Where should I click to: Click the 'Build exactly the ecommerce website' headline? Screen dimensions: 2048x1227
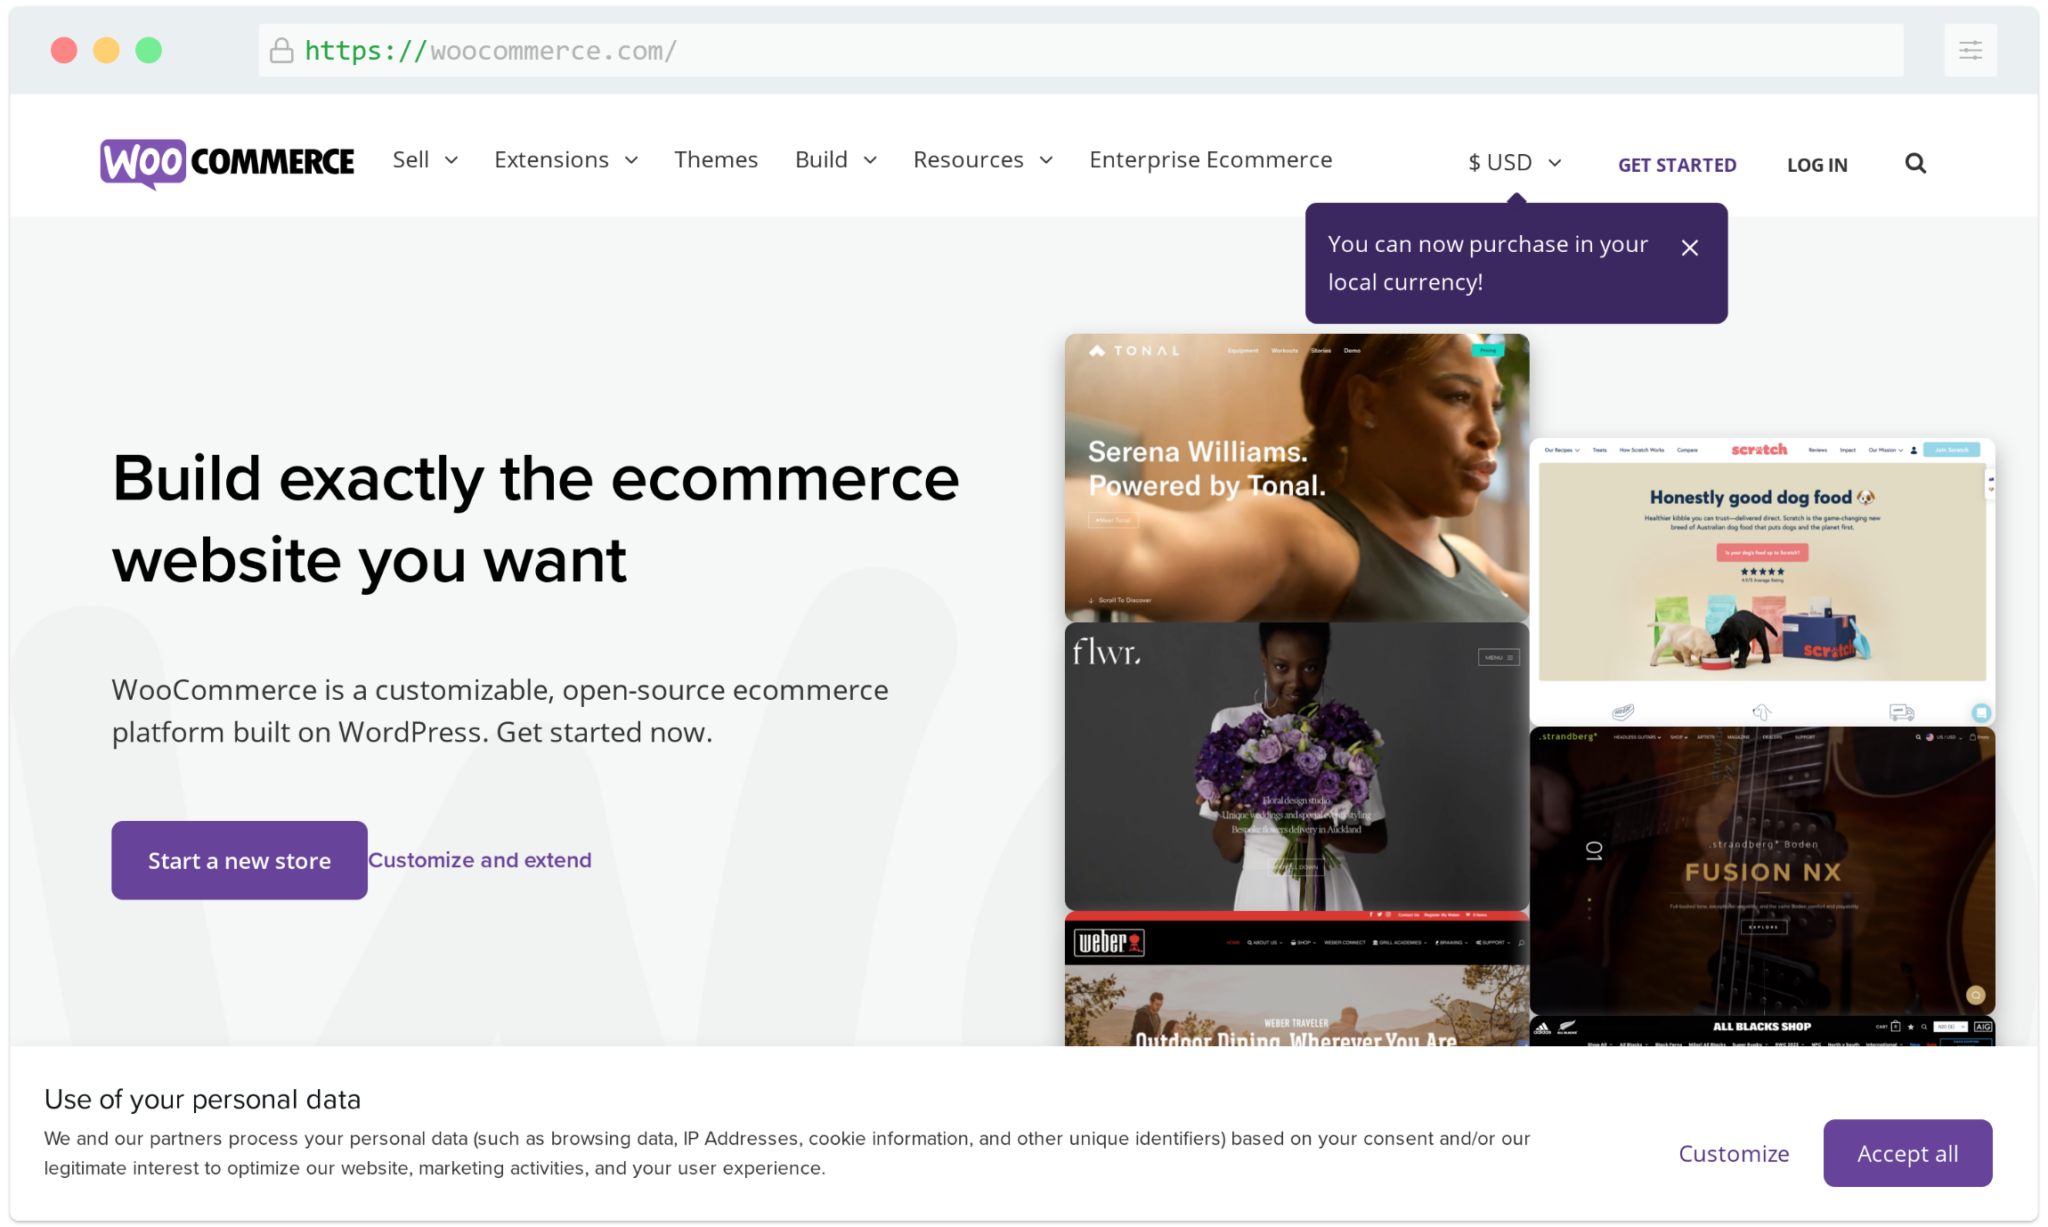(535, 519)
